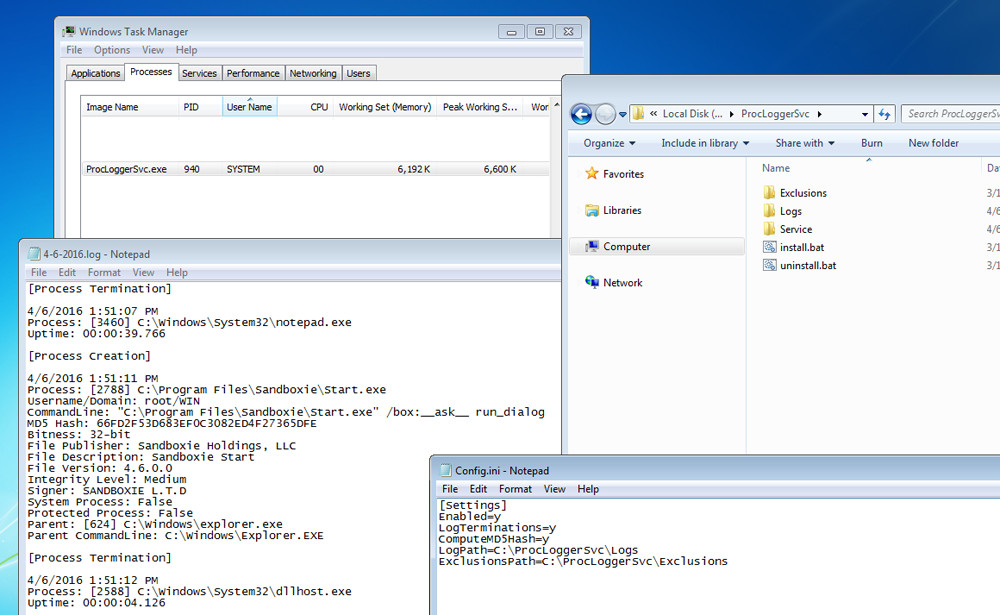The image size is (1000, 615).
Task: Sort by Working Set (Memory) column
Action: point(385,107)
